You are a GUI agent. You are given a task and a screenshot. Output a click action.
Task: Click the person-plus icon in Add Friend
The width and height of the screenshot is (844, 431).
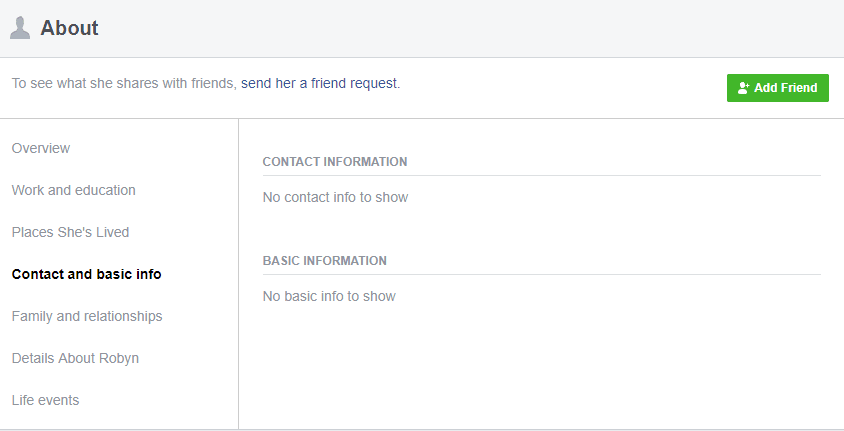click(743, 88)
